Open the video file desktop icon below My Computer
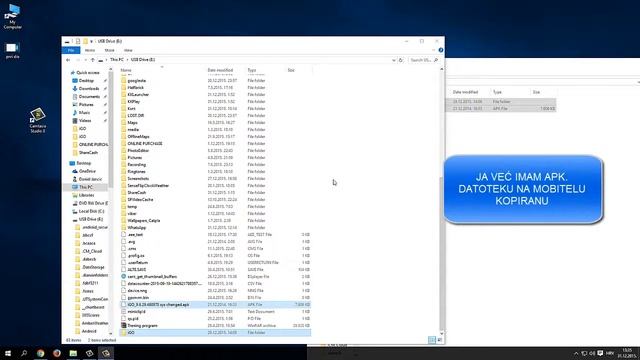The height and width of the screenshot is (360, 640). point(12,51)
